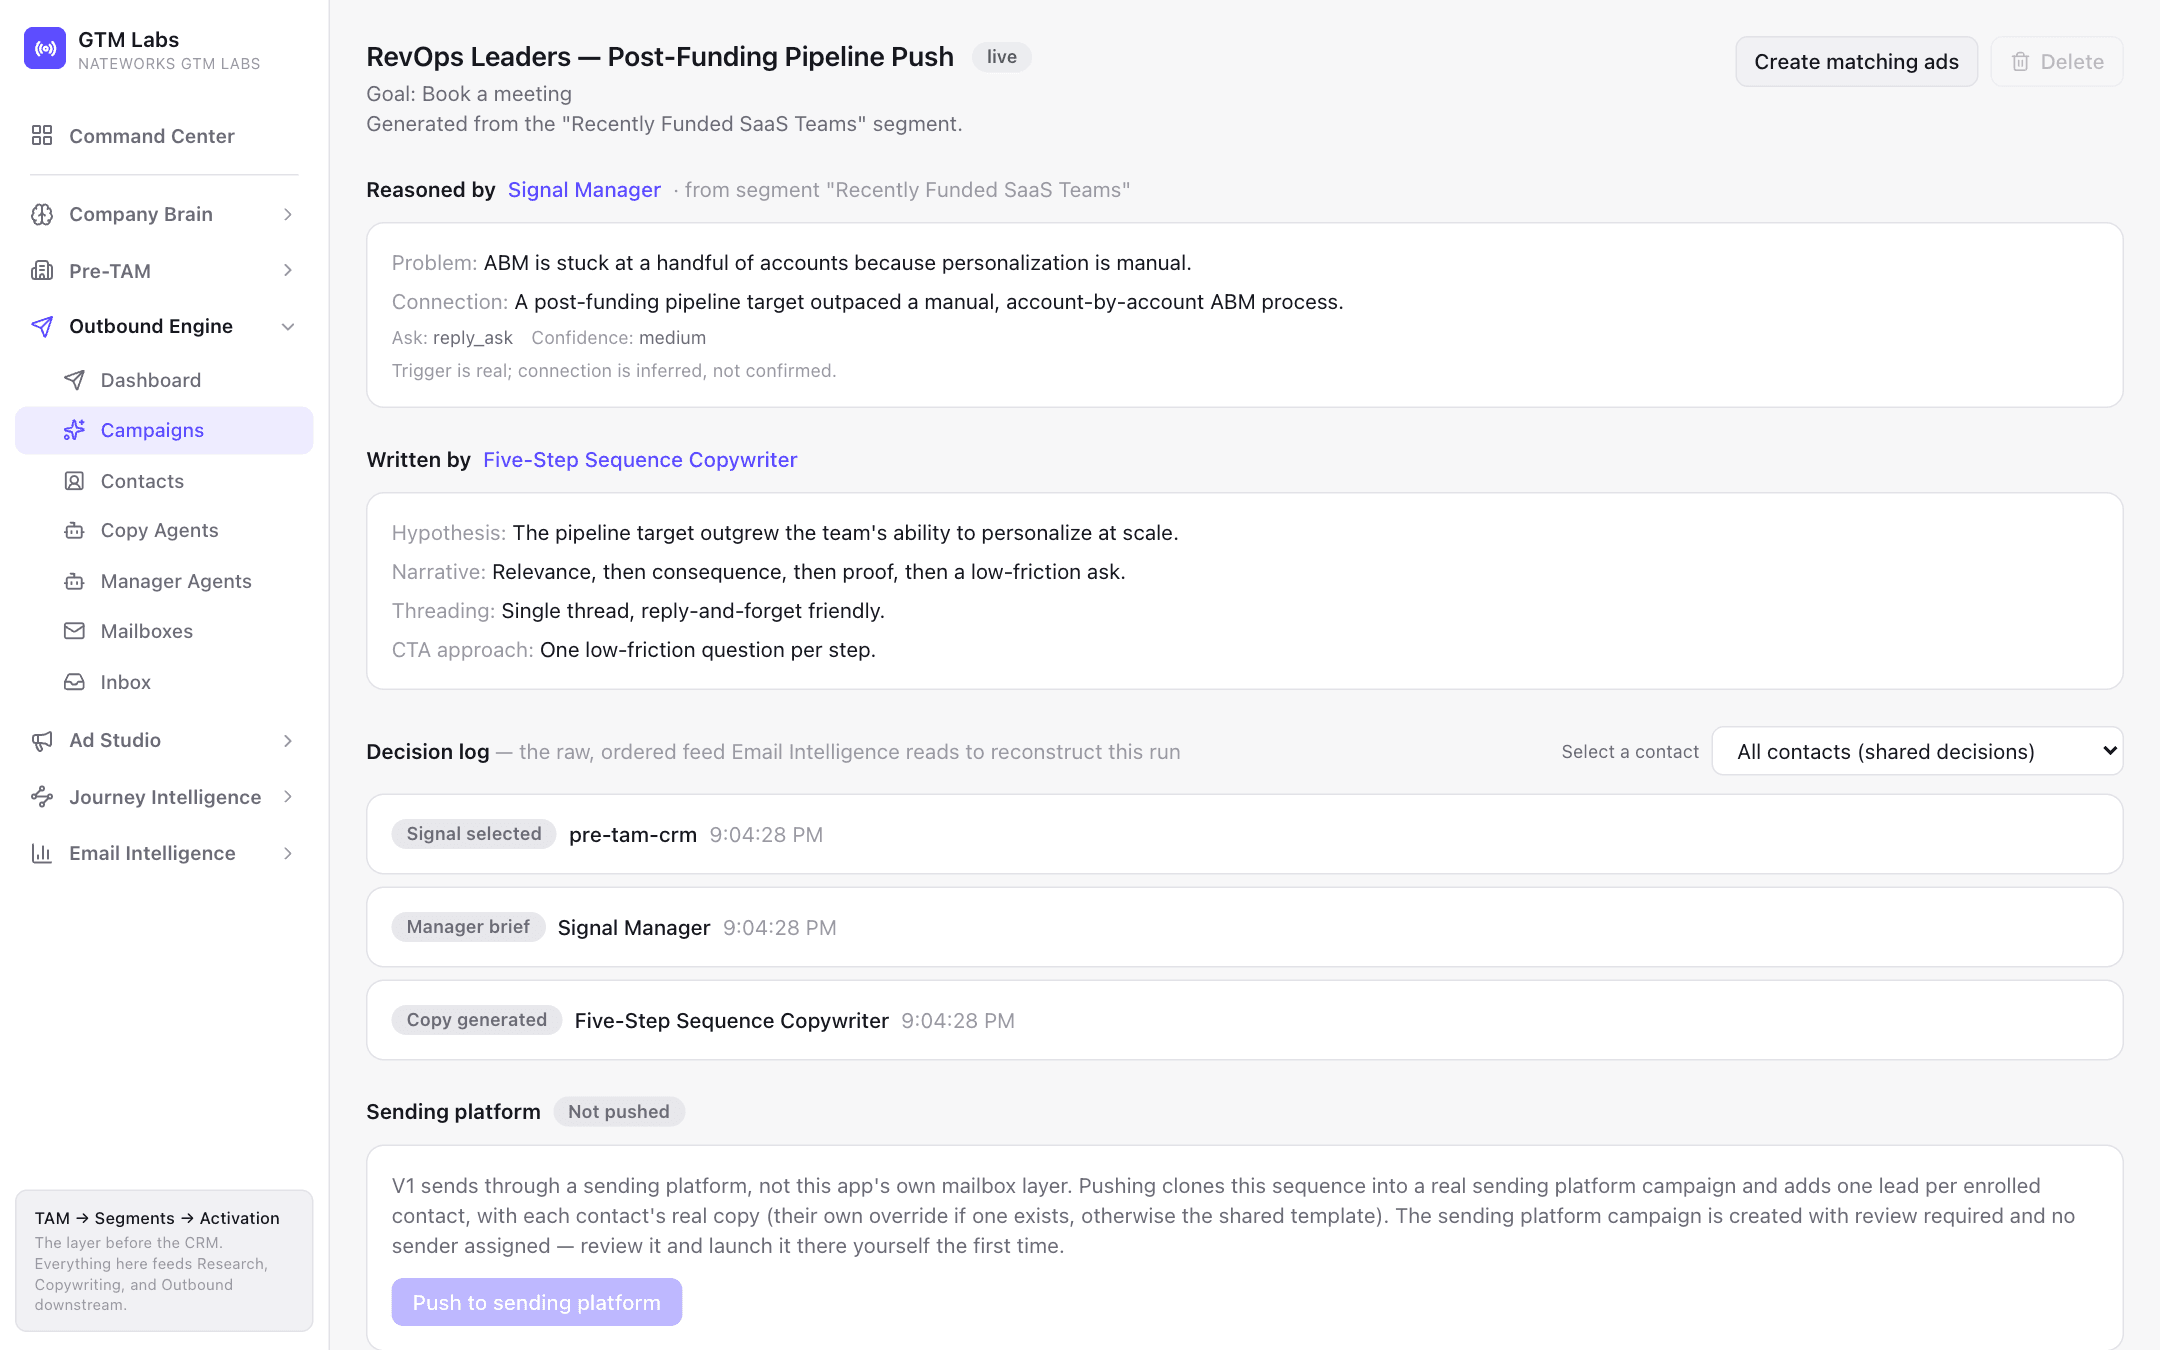The height and width of the screenshot is (1350, 2160).
Task: Expand the Pre-TAM chevron
Action: pos(288,270)
